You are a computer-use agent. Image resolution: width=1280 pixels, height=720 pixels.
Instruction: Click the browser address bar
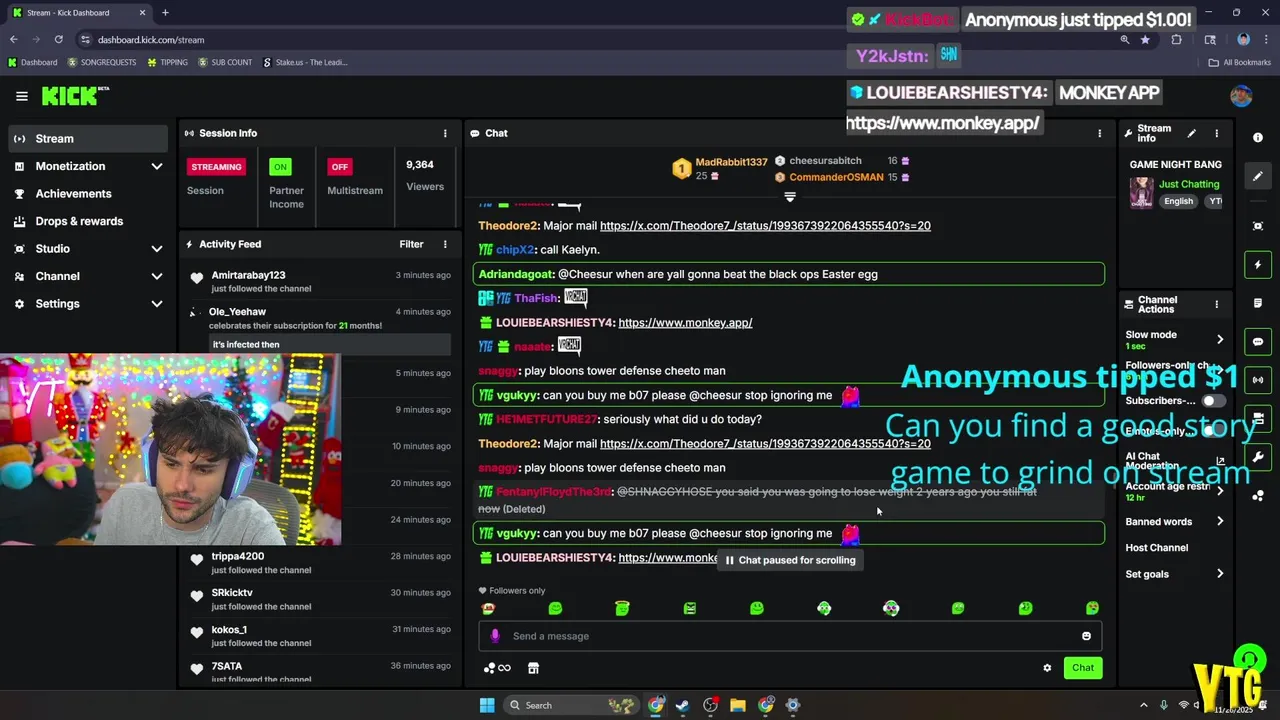(x=600, y=40)
